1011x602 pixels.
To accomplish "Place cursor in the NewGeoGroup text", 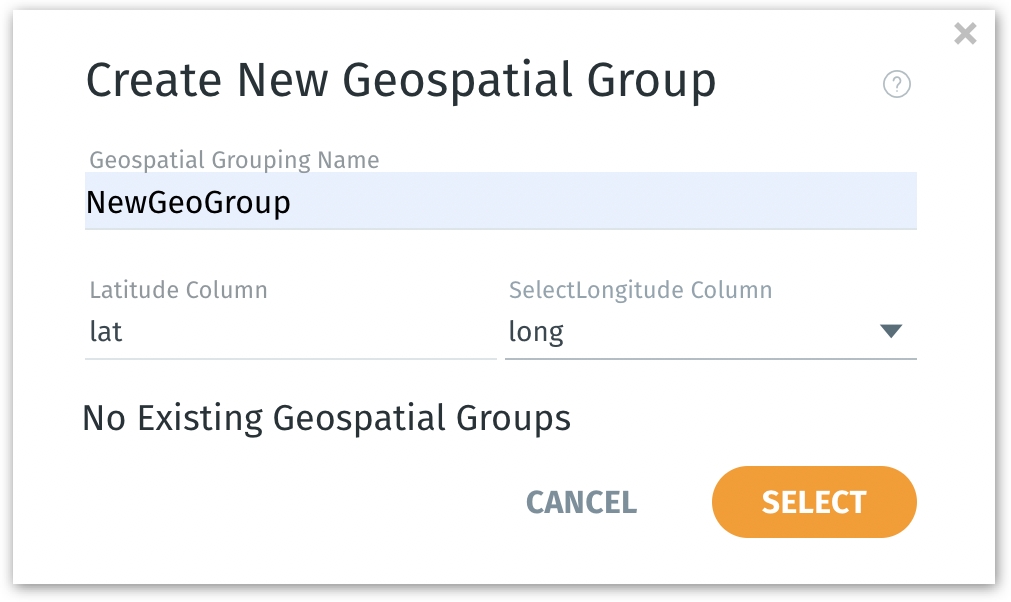I will pyautogui.click(x=188, y=203).
